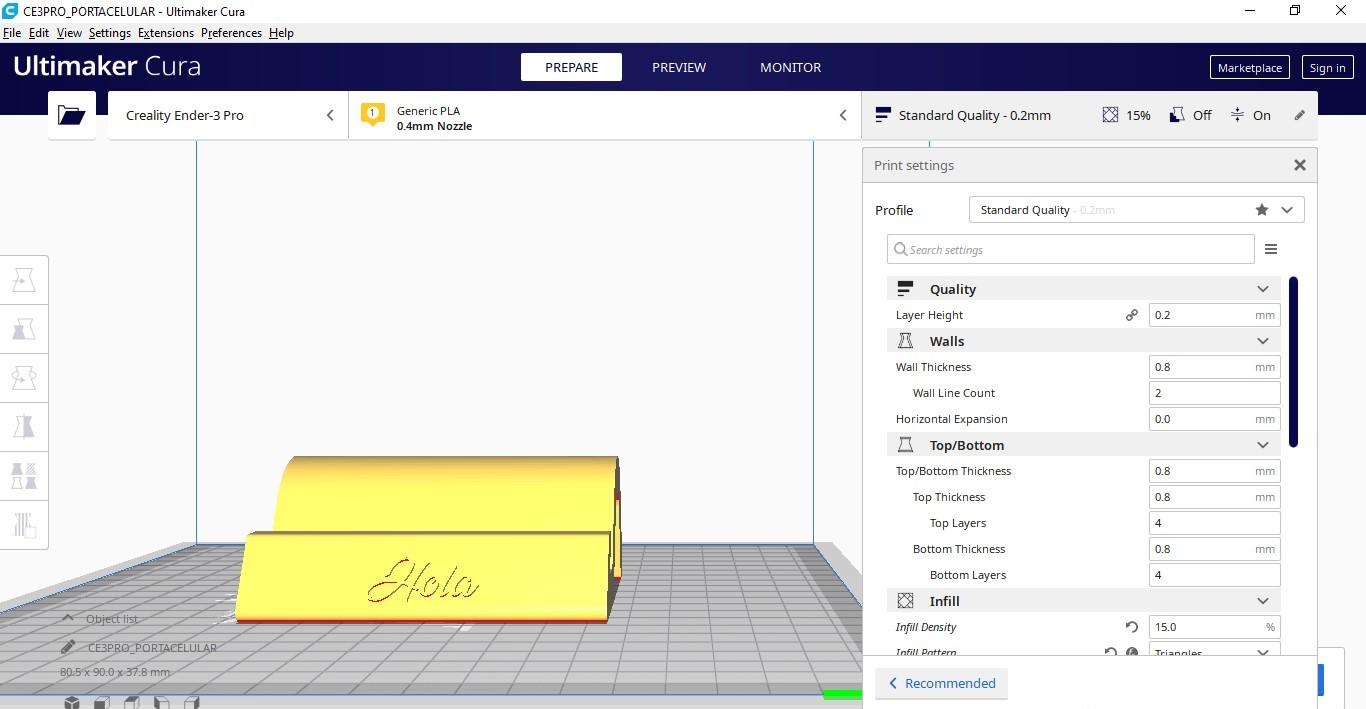Click the Top/Bottom category icon
1366x709 pixels.
(x=905, y=445)
